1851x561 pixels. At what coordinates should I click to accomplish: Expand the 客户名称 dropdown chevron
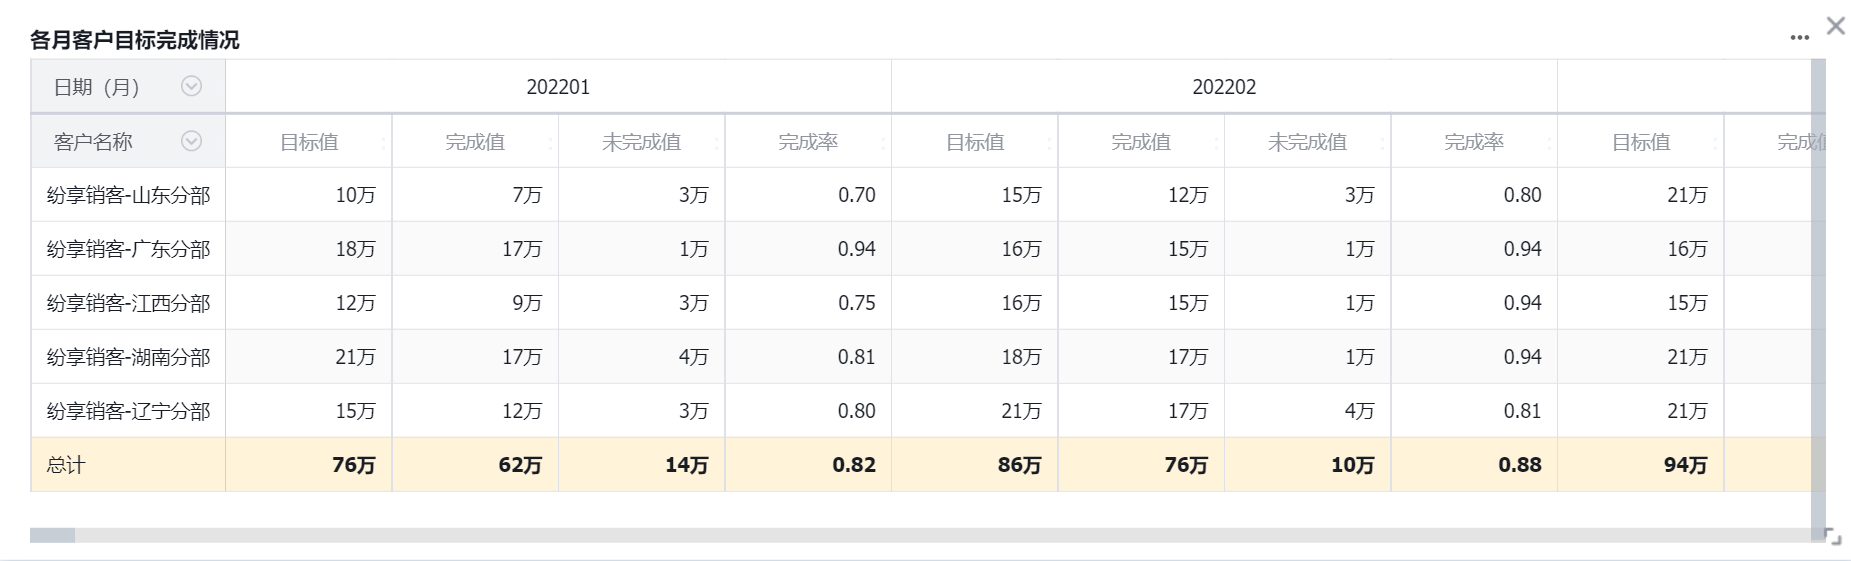[x=191, y=141]
